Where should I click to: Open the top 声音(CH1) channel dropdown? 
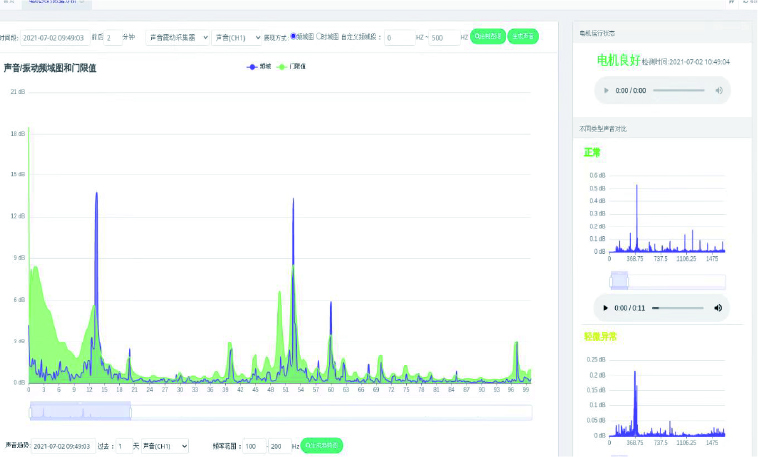(x=236, y=37)
